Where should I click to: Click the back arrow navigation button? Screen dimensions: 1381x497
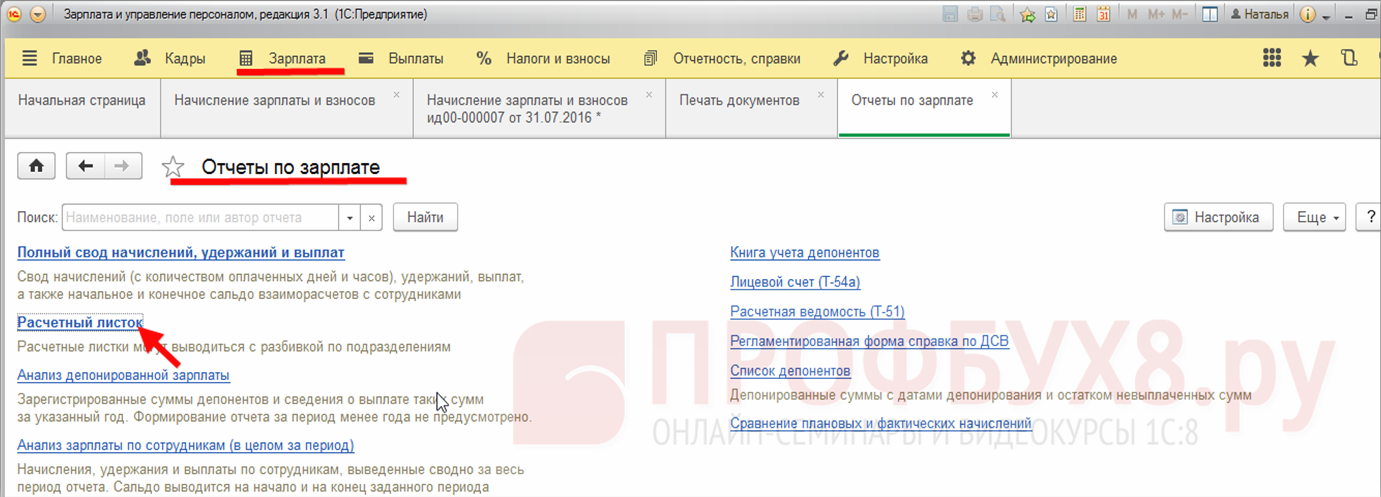point(85,167)
